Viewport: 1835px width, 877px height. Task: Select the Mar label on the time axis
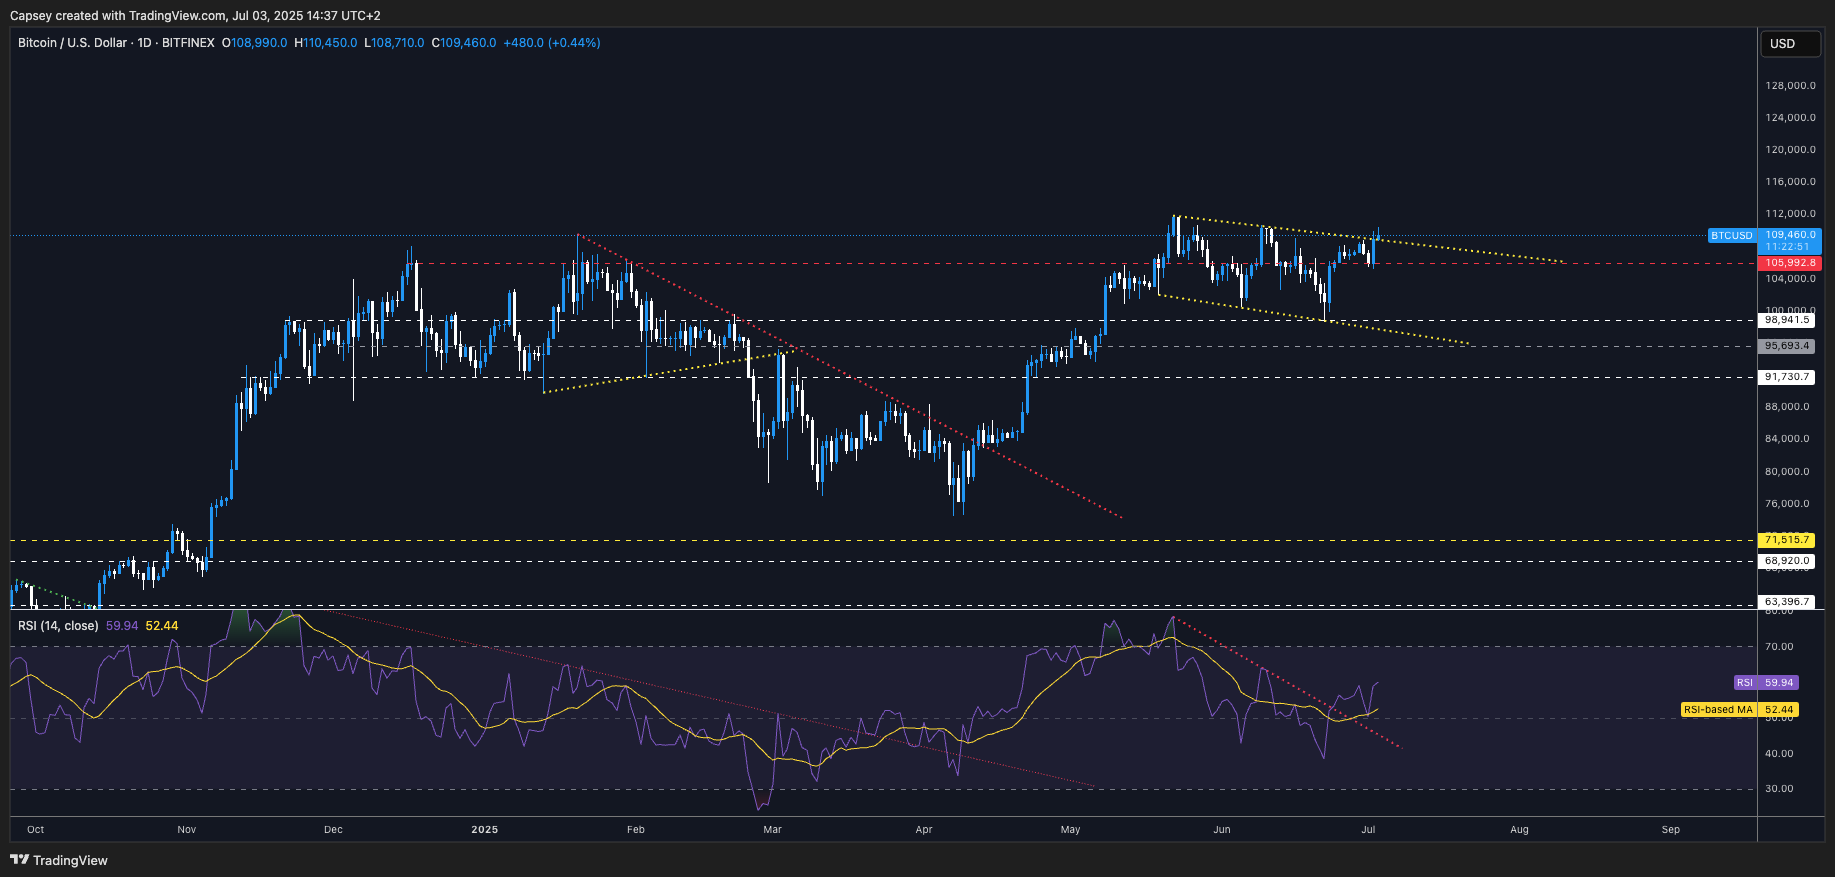coord(772,829)
